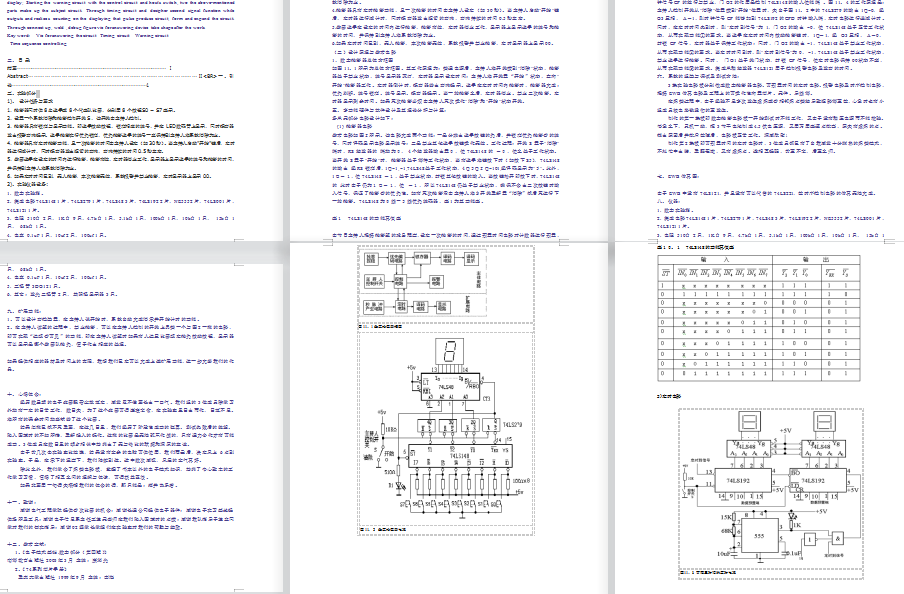Viewport: 904px width, 594px height.
Task: Click the "0.1uF" capacitor label
Action: pos(793,554)
